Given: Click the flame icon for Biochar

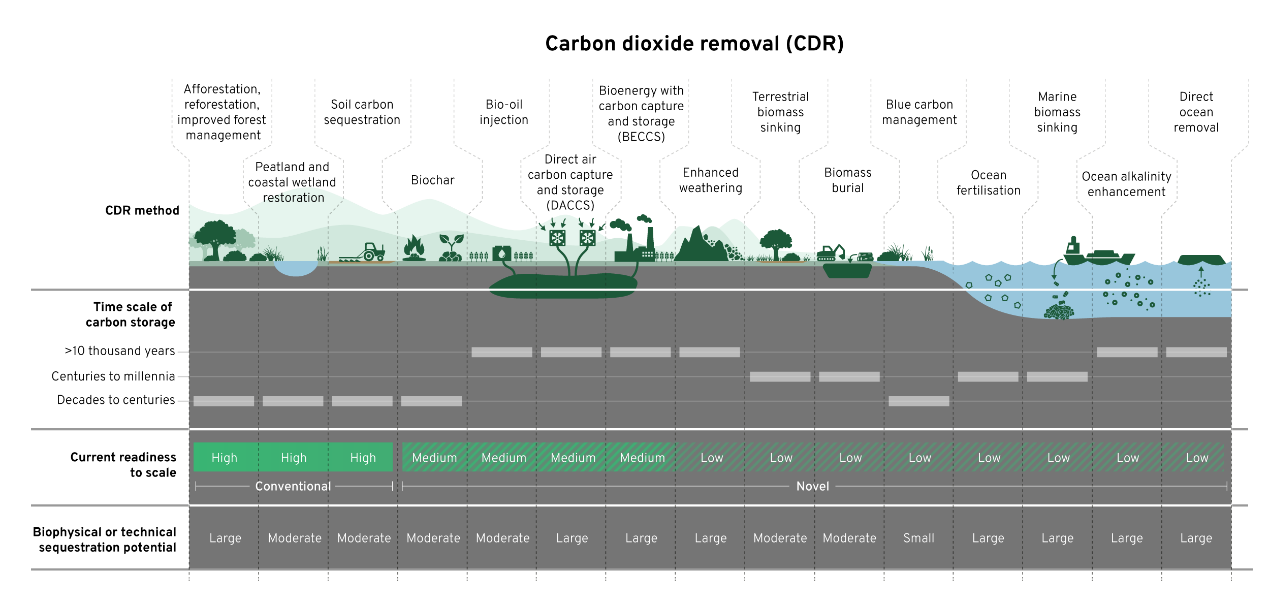Looking at the screenshot, I should 413,247.
